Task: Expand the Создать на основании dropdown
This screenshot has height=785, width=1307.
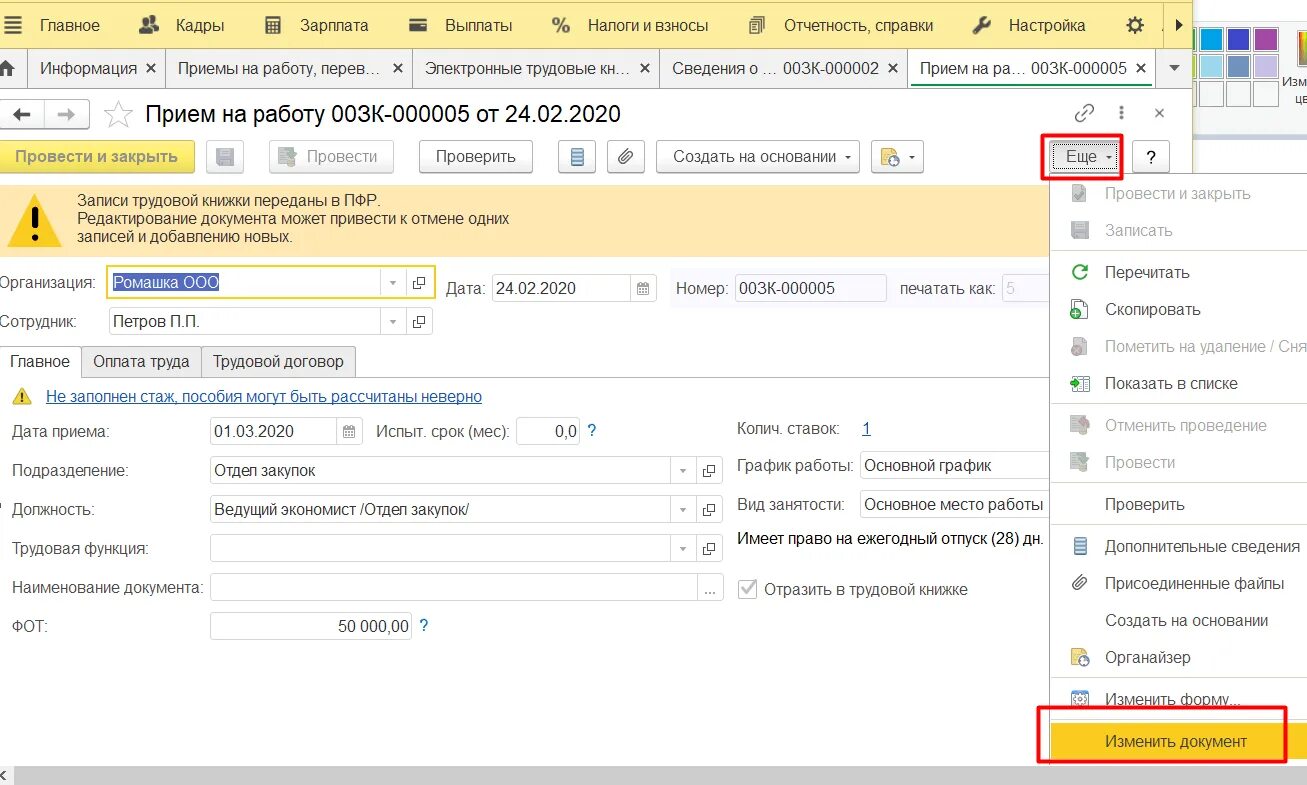Action: (758, 157)
